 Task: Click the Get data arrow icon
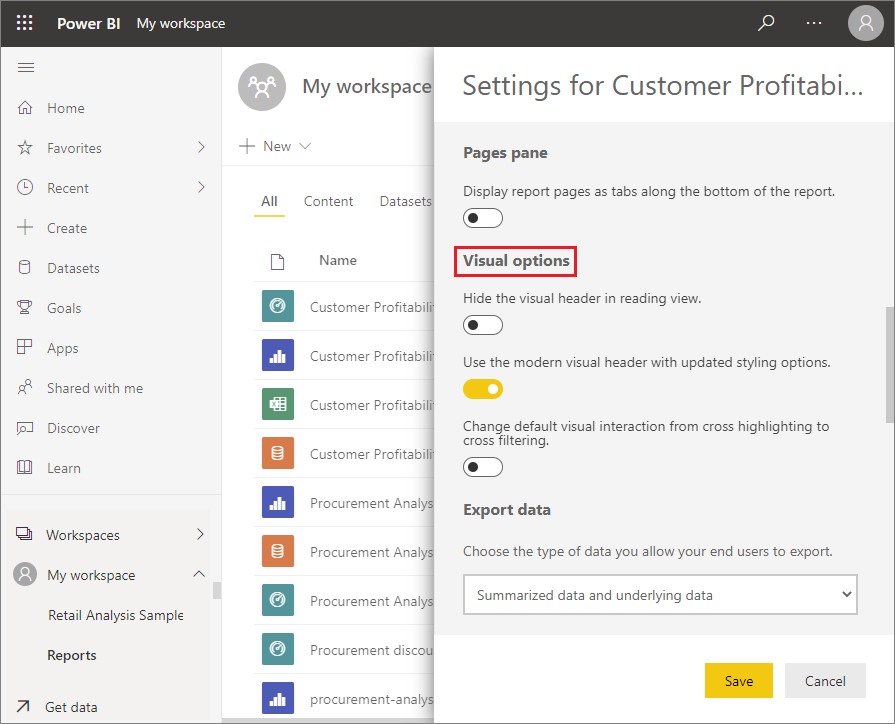coord(23,706)
